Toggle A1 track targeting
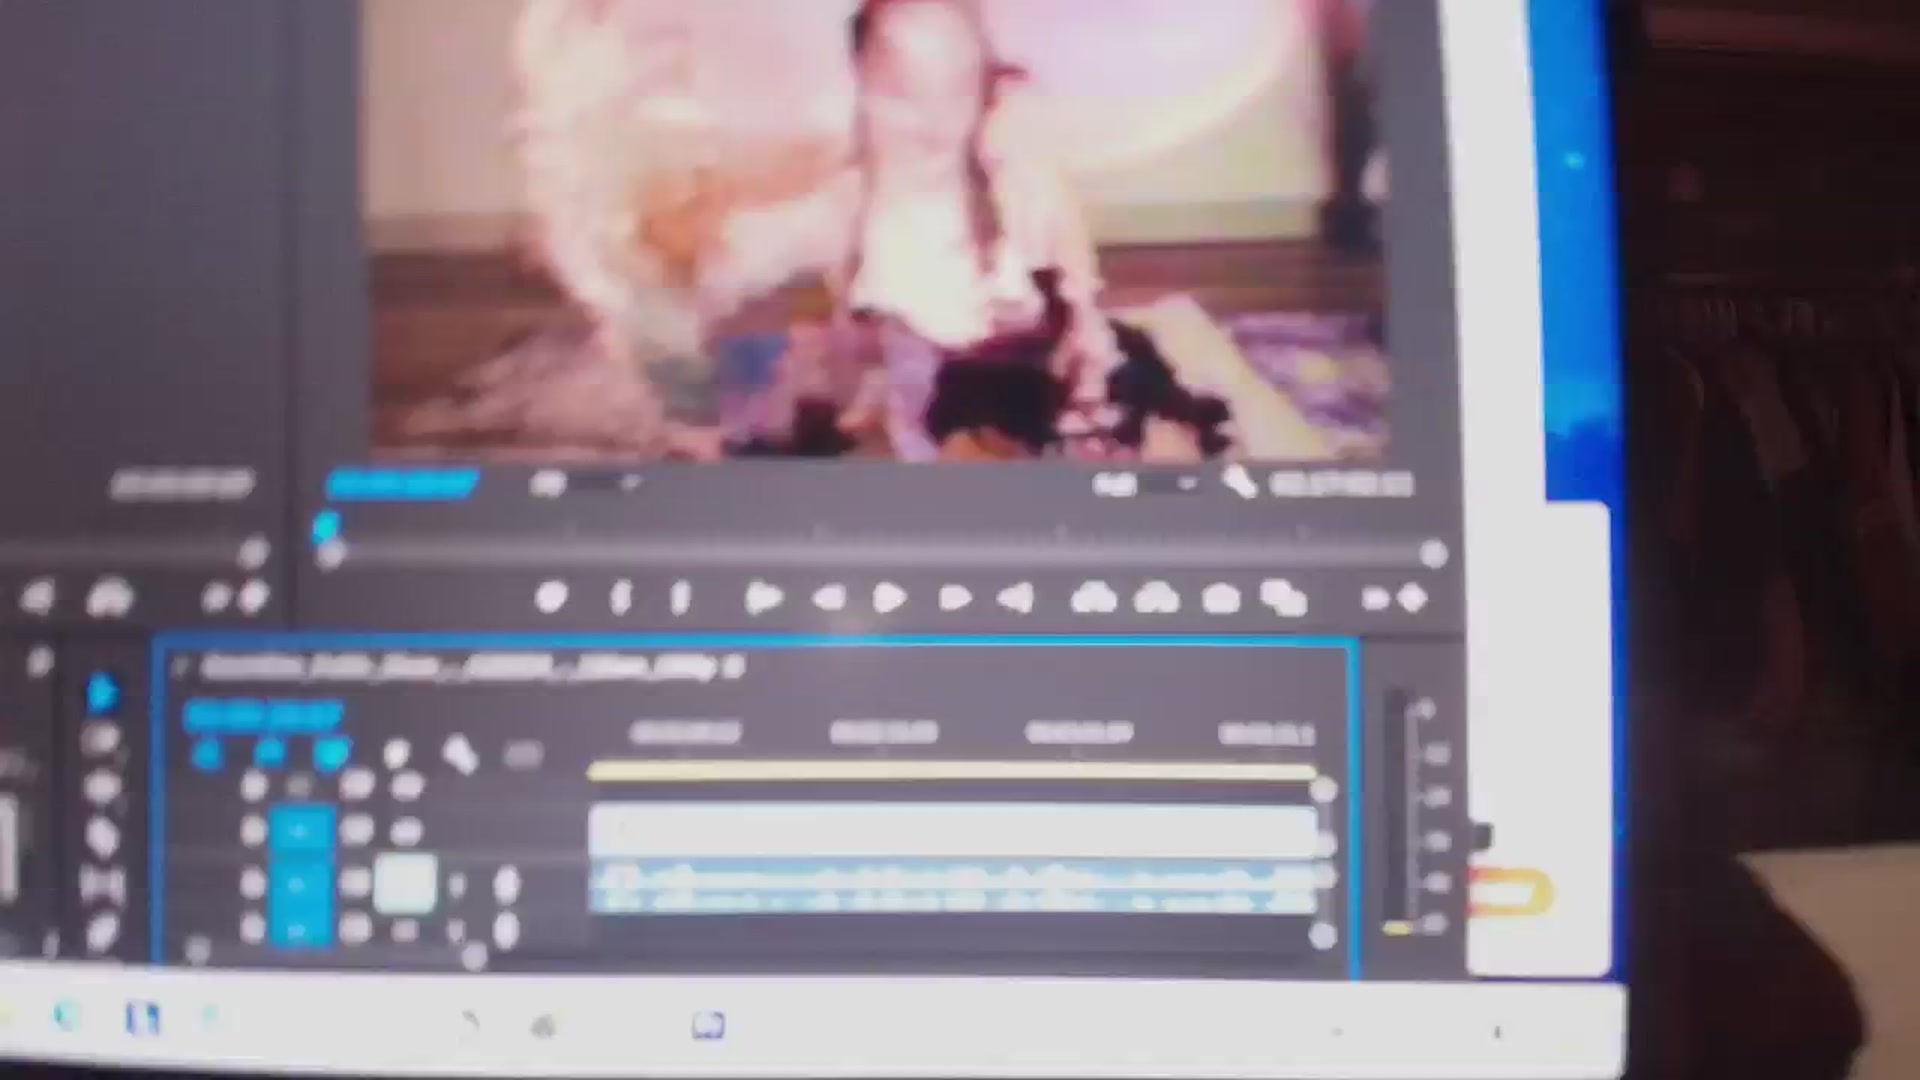The image size is (1920, 1080). point(300,885)
